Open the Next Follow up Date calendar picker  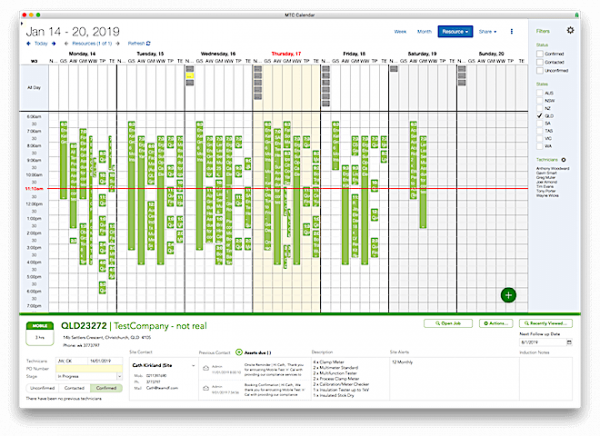pos(569,342)
